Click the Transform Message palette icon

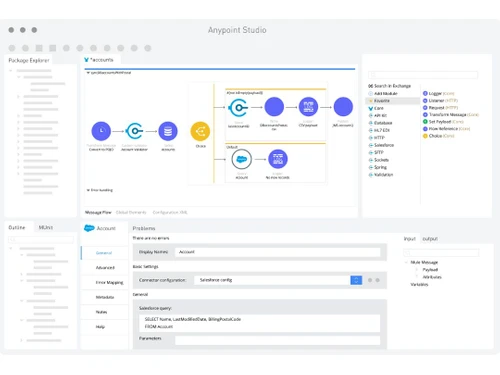425,114
